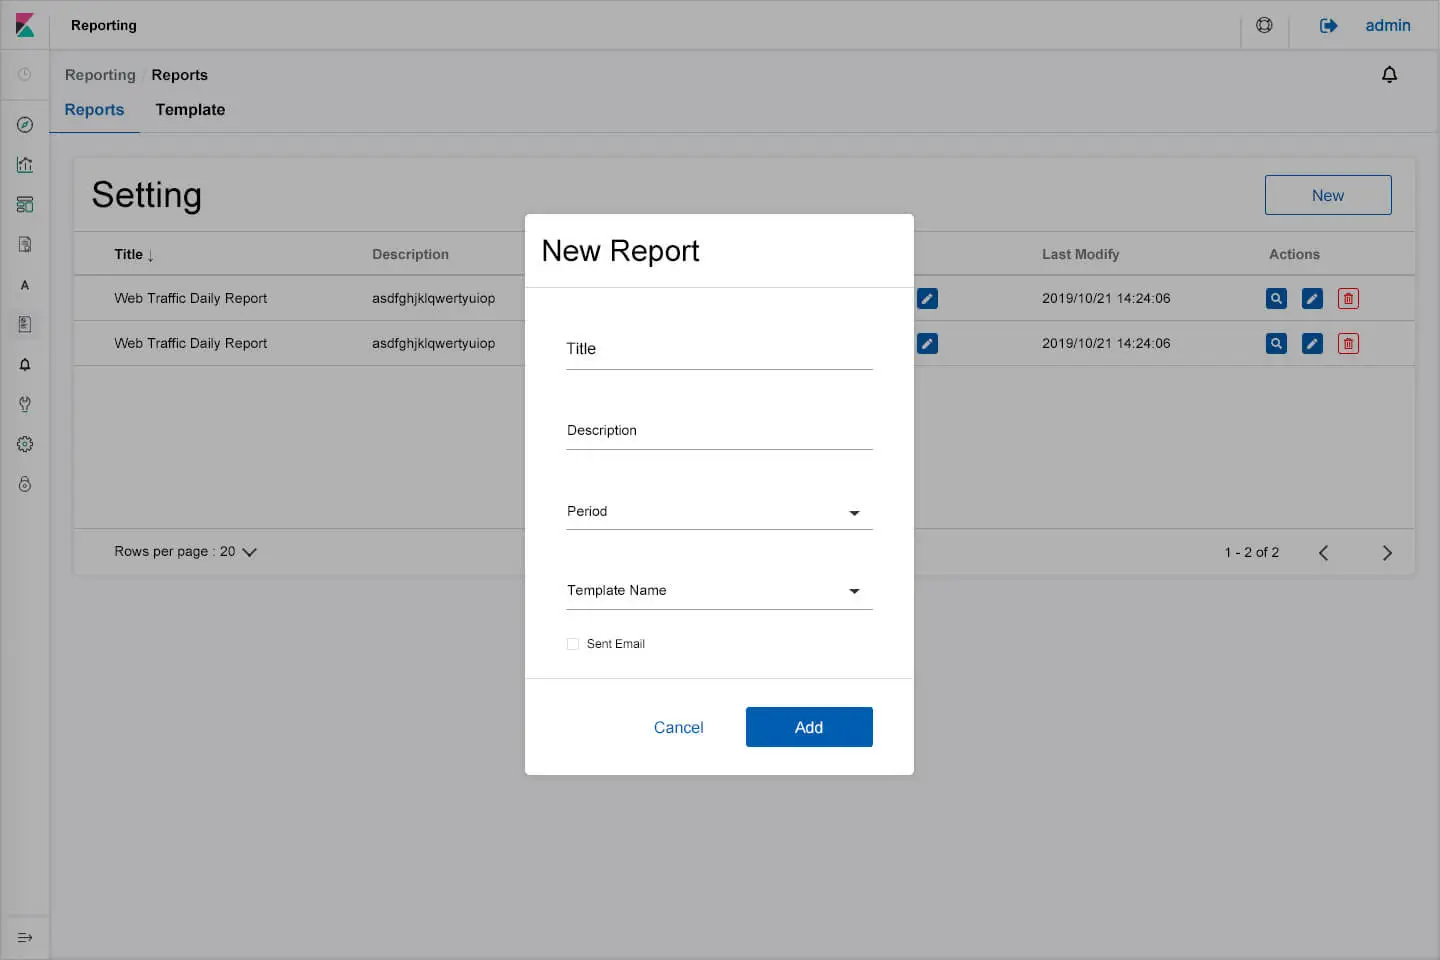Select the Reports tab
Screen dimensions: 1440x960
[94, 110]
